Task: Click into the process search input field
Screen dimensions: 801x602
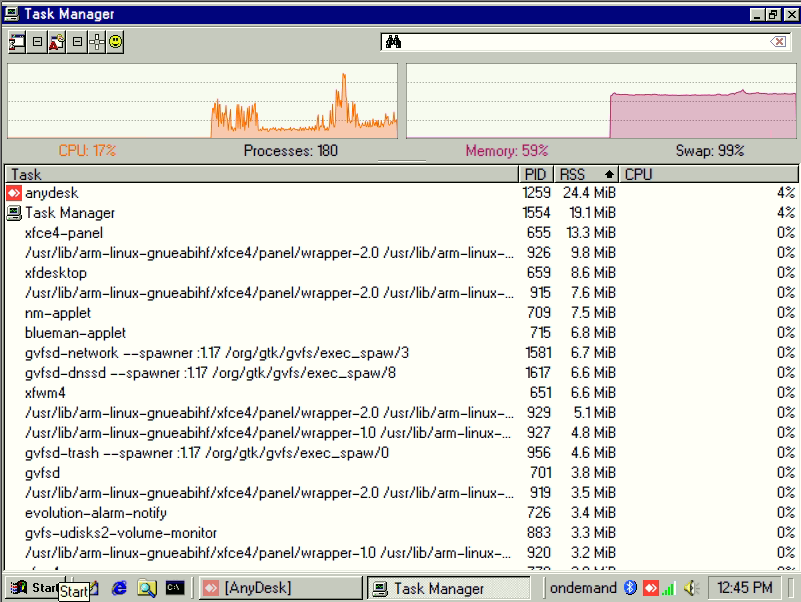Action: tap(585, 42)
